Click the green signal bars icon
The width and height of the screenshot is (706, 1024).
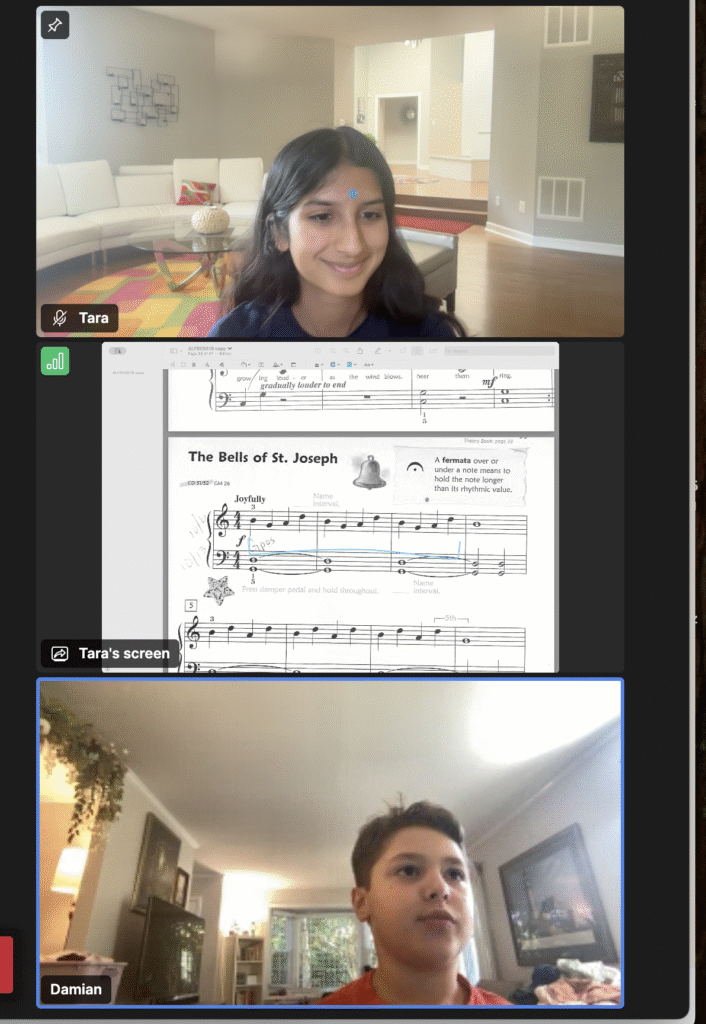(x=55, y=361)
